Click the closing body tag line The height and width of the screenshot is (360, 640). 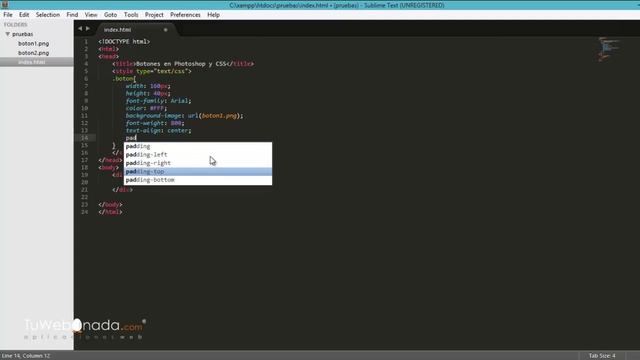point(110,205)
